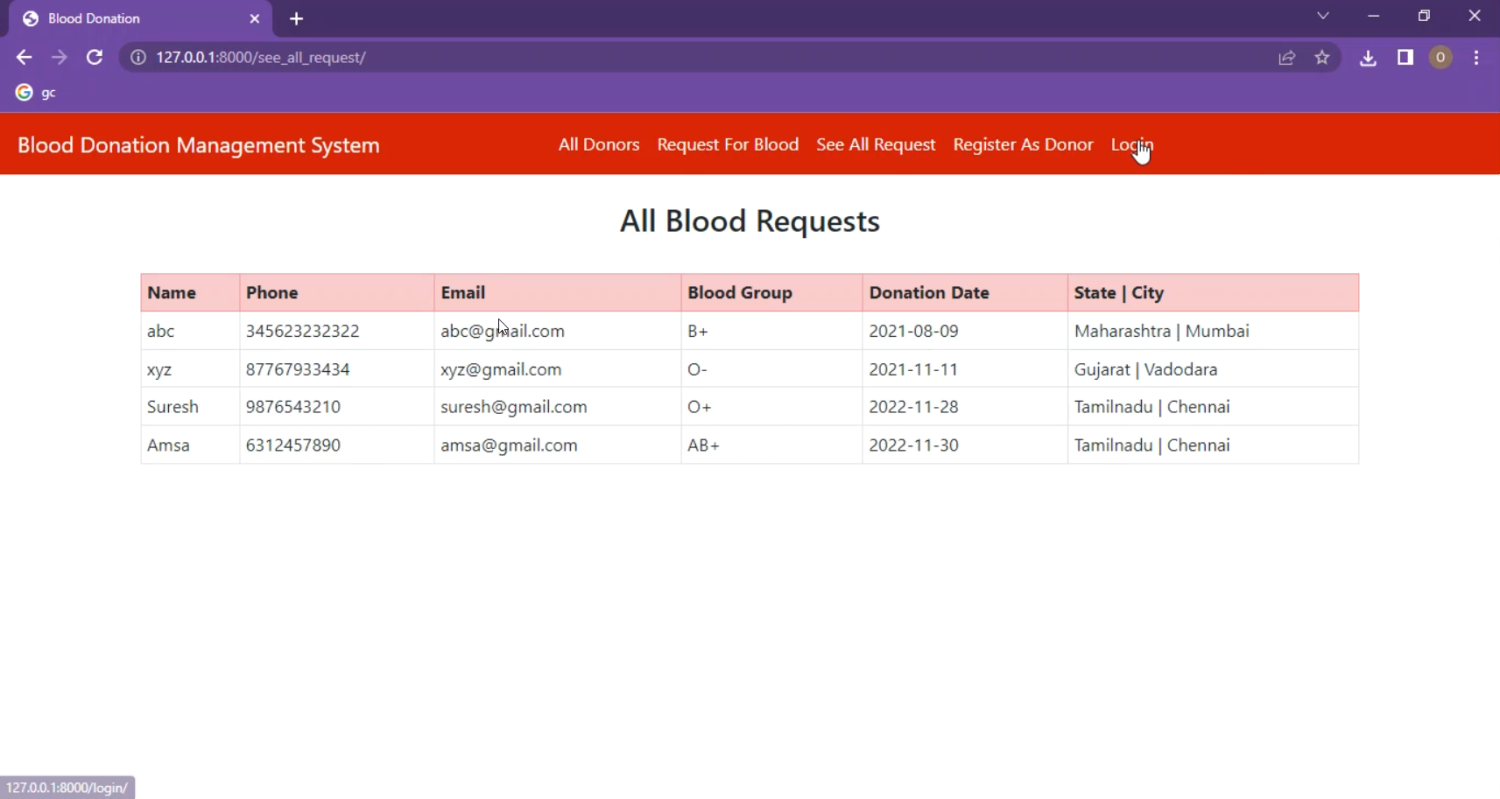Go to All Donors page
The image size is (1500, 799).
click(x=598, y=145)
